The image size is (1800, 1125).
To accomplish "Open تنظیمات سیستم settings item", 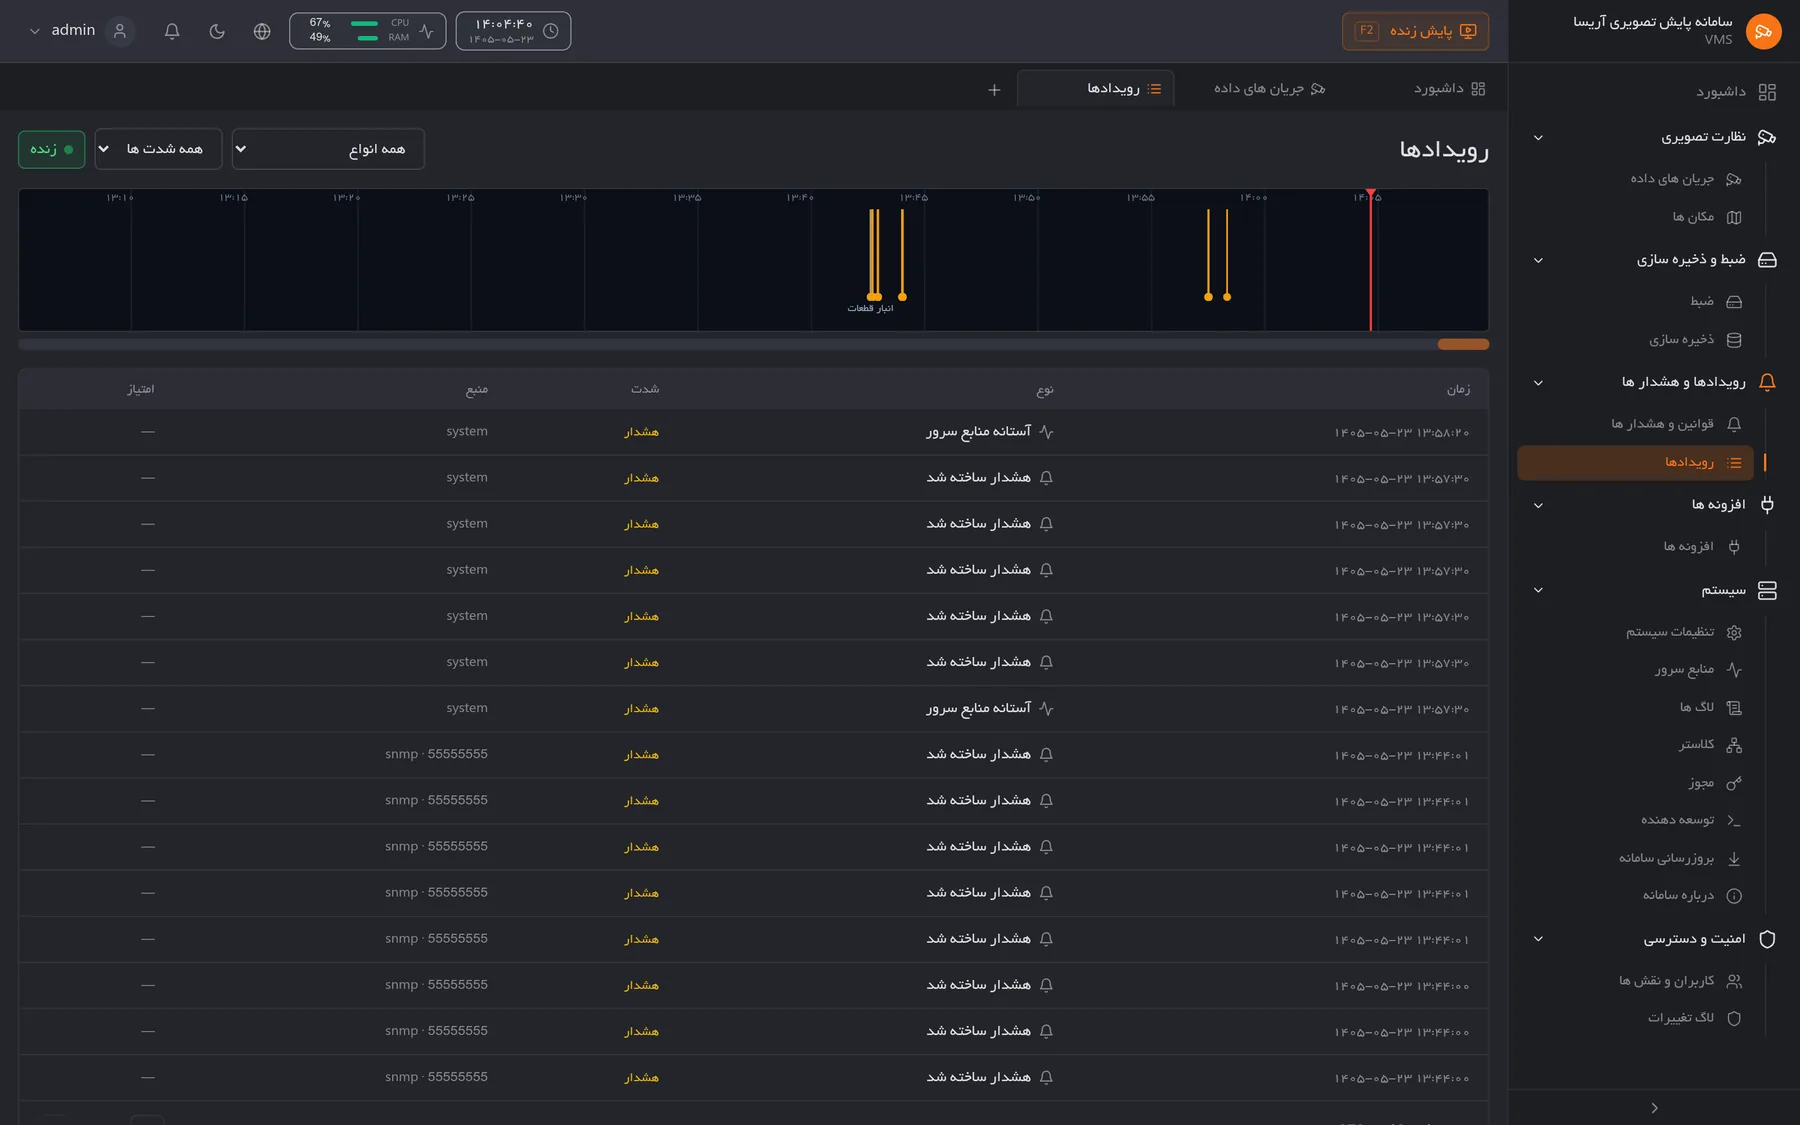I will point(1683,632).
